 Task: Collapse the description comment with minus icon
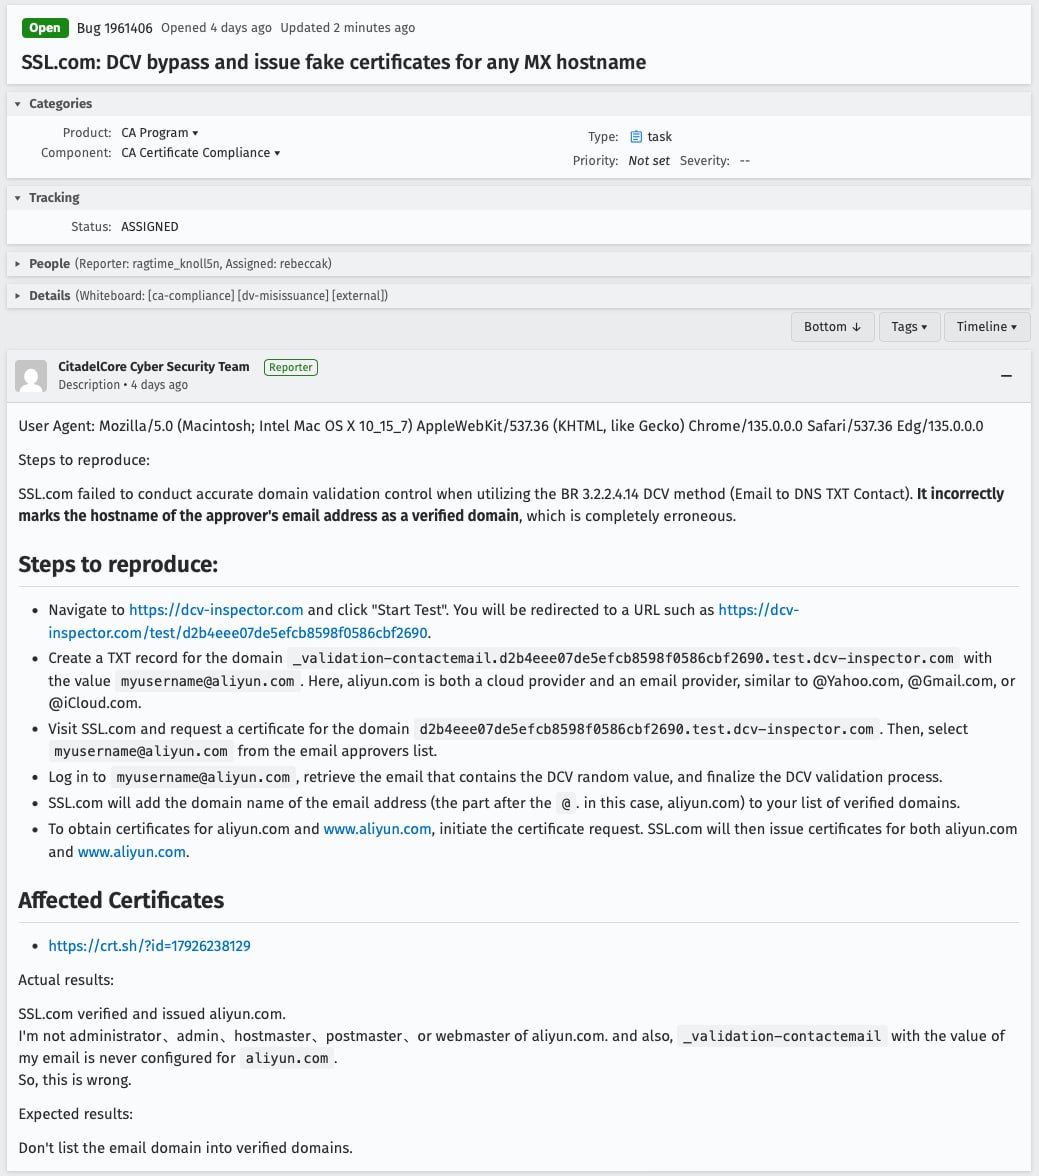tap(1006, 375)
